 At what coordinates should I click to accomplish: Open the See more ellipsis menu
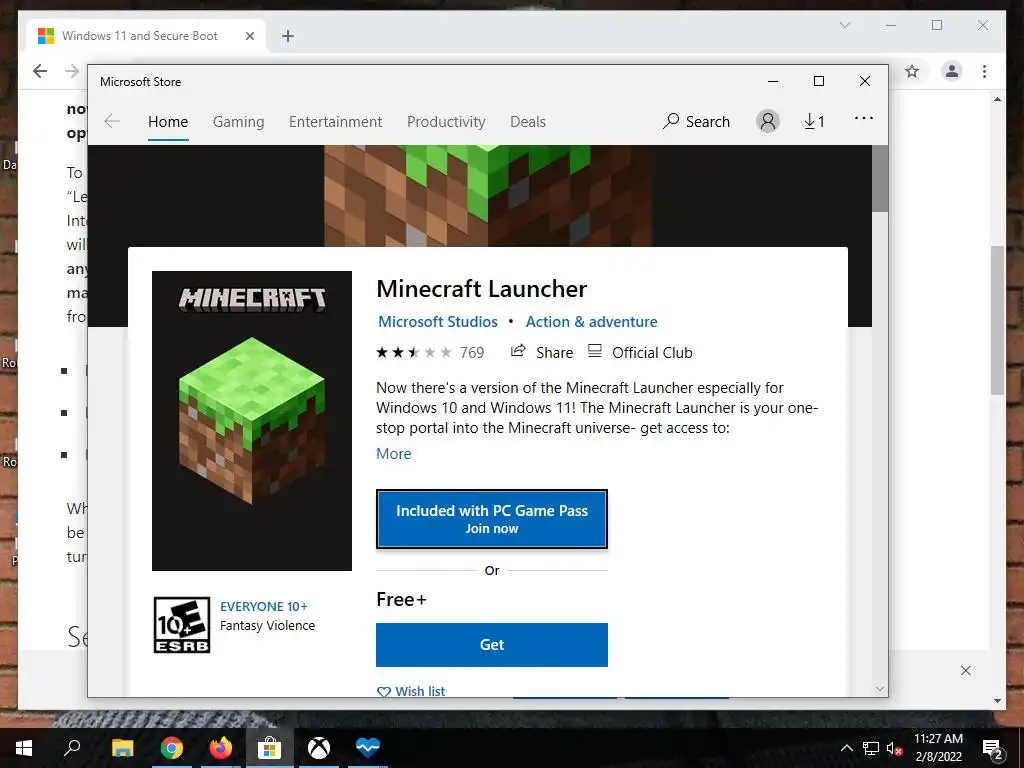coord(863,118)
